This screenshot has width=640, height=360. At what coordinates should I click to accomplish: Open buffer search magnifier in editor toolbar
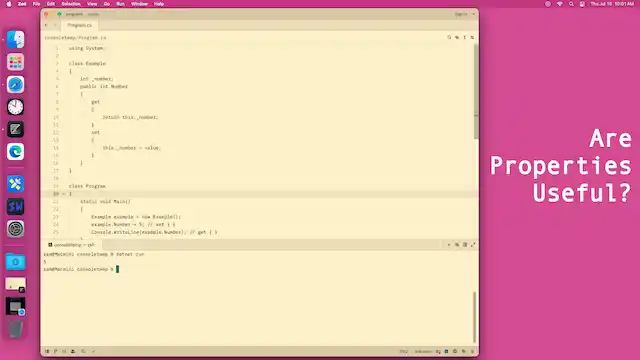click(449, 37)
